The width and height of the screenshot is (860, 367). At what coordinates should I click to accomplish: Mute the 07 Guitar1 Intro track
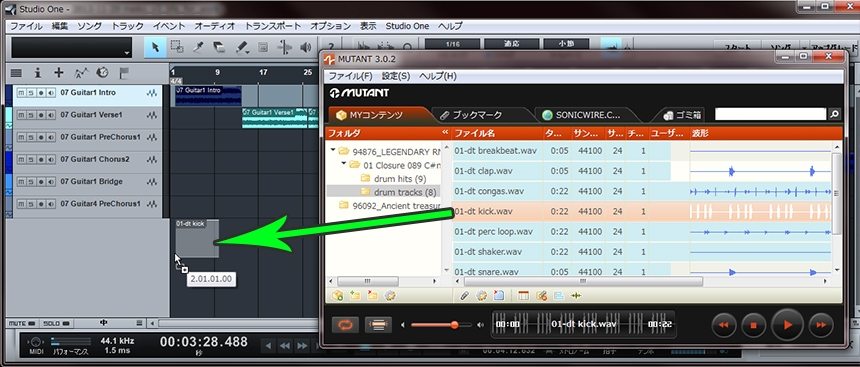point(21,93)
